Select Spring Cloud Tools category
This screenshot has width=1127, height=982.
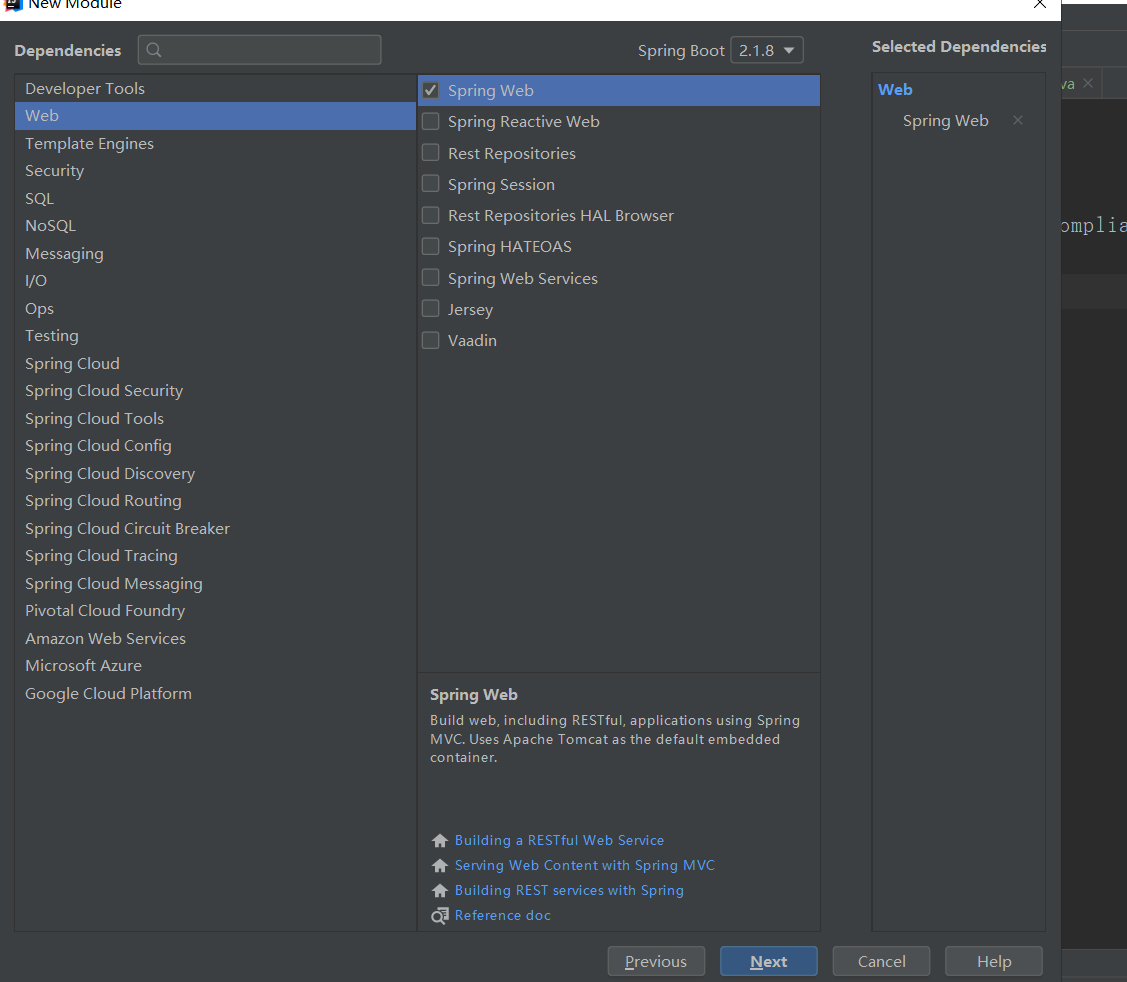pos(215,418)
